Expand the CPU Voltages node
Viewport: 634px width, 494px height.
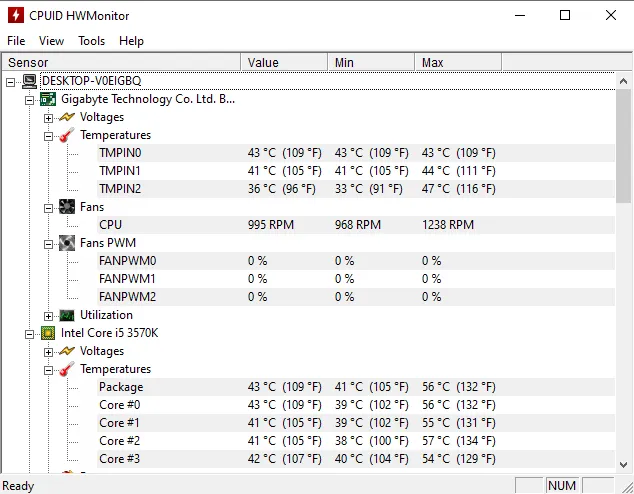pyautogui.click(x=49, y=352)
